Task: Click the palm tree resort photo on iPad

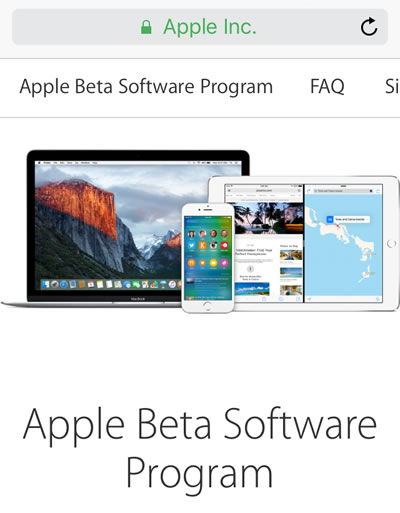Action: coord(269,218)
